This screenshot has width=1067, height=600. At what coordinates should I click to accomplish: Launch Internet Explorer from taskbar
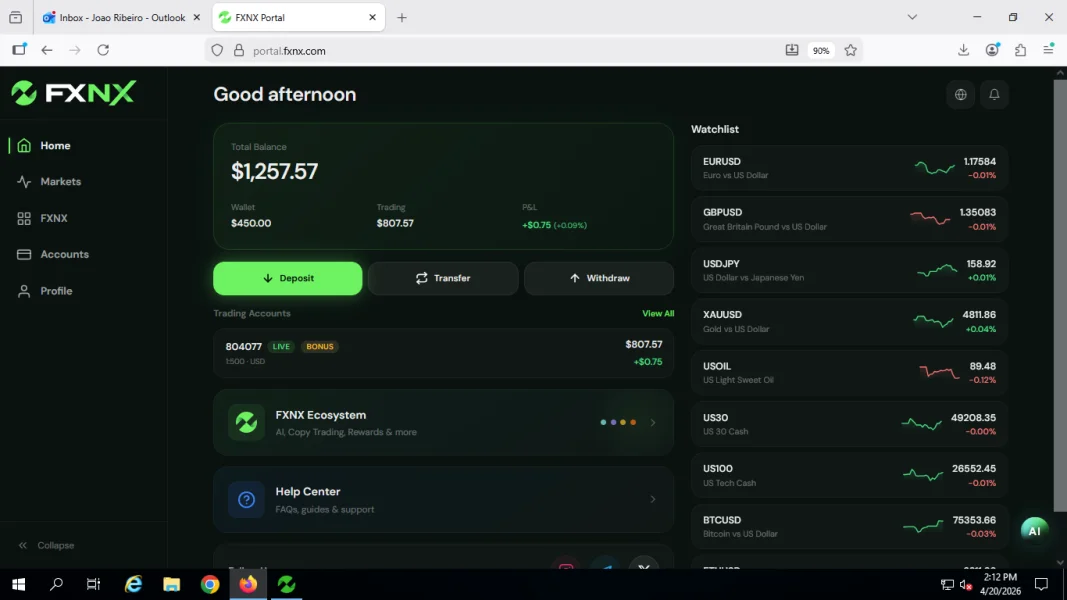coord(133,584)
